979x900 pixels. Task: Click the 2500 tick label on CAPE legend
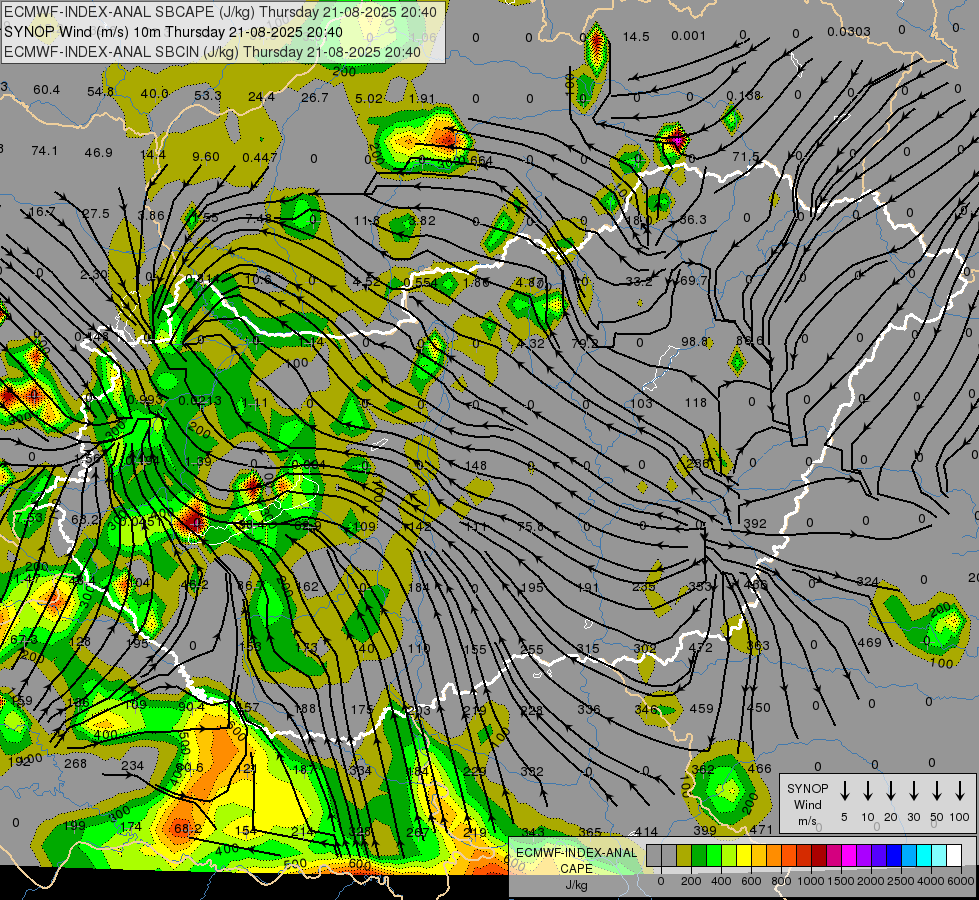[901, 881]
